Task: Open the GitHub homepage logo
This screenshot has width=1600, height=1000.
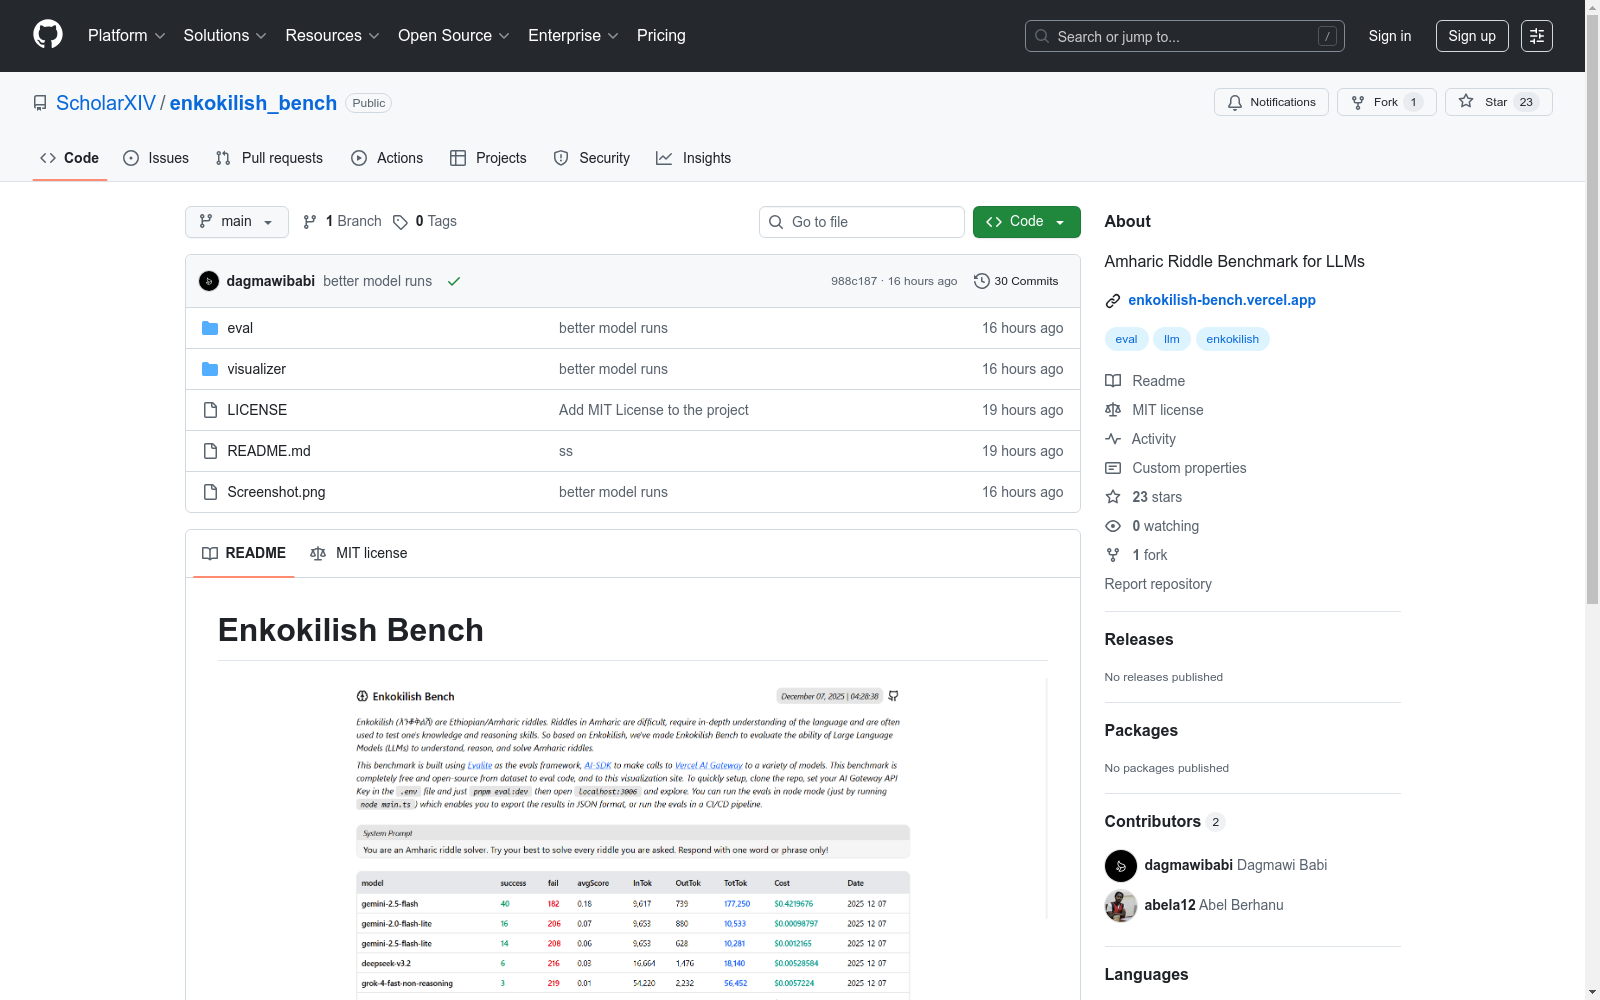Action: click(x=48, y=35)
